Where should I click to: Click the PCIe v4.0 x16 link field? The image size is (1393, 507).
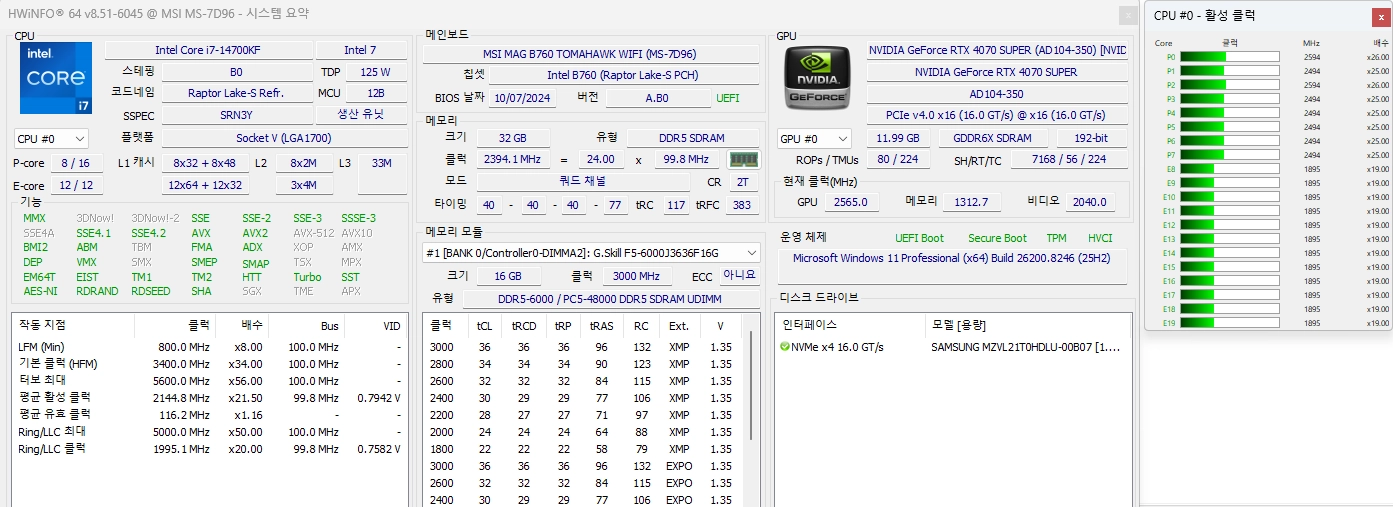point(996,116)
